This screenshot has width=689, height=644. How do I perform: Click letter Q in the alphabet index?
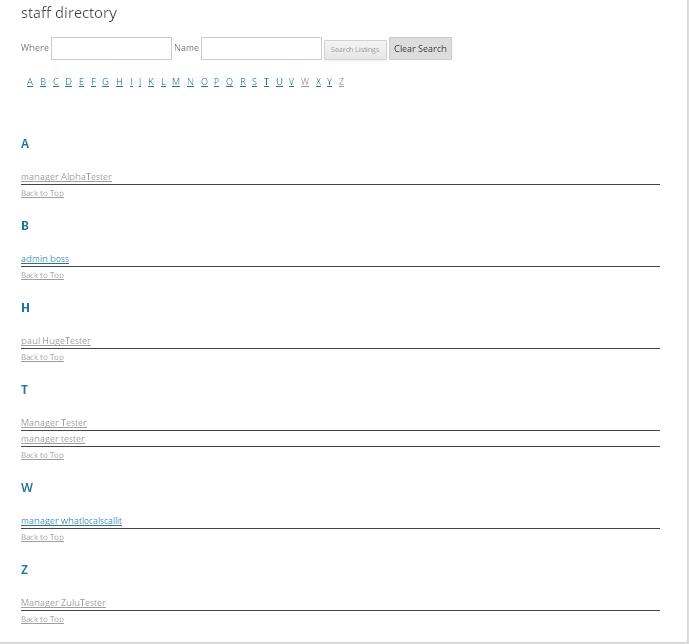229,82
